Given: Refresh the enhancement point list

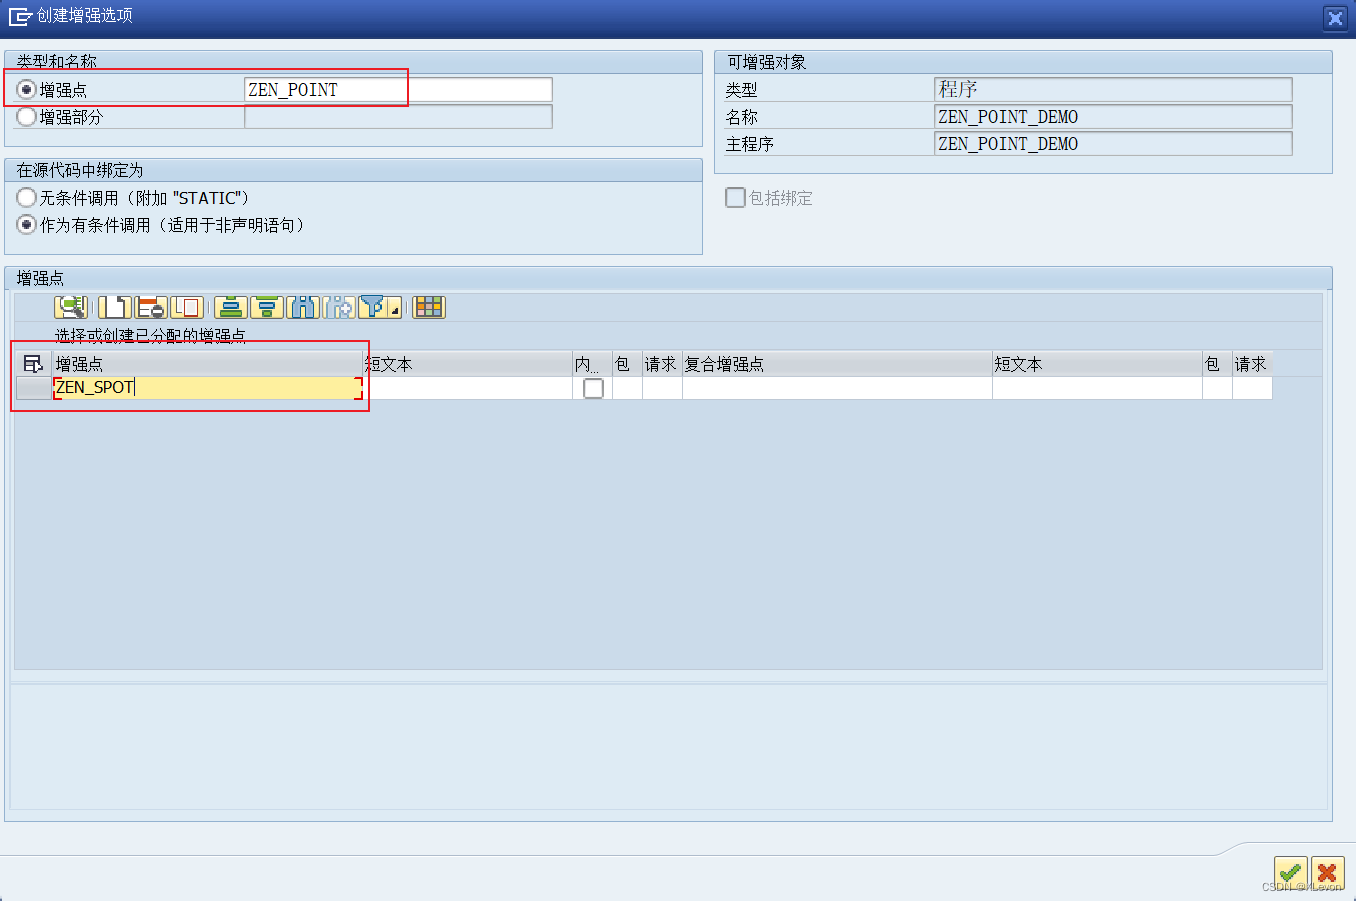Looking at the screenshot, I should (71, 307).
